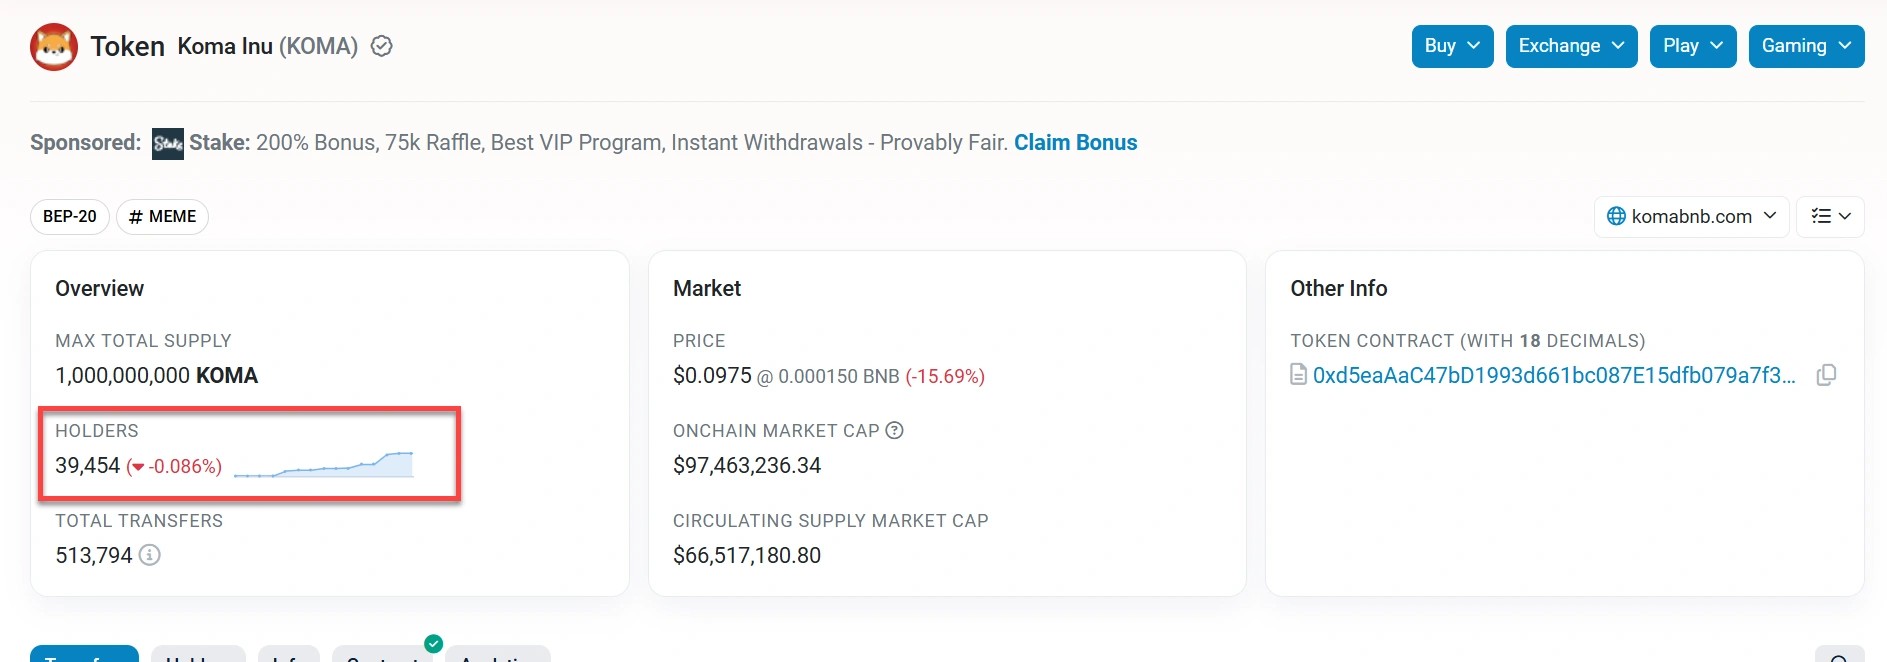Click the verified badge beside KOMA
Screen dimensions: 1887x662
click(381, 46)
